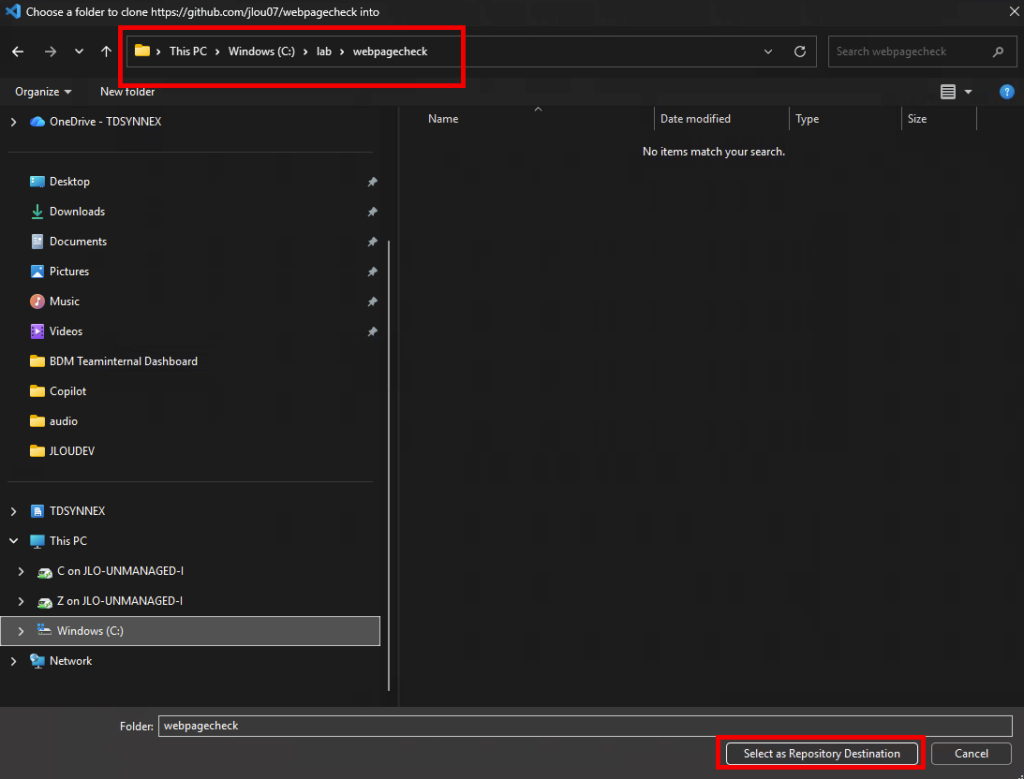1024x779 pixels.
Task: Expand the Network node
Action: 13,661
